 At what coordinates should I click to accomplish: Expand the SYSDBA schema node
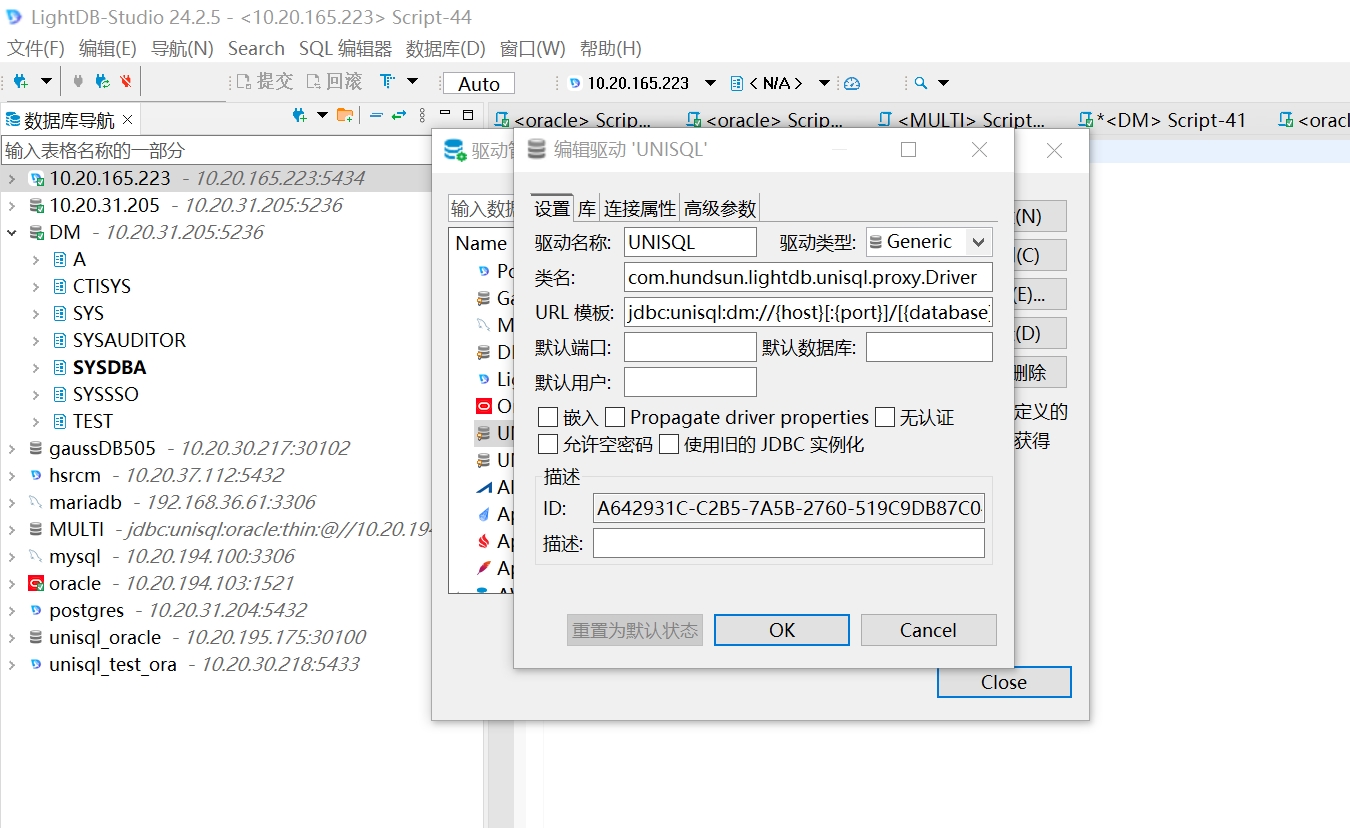[x=36, y=367]
